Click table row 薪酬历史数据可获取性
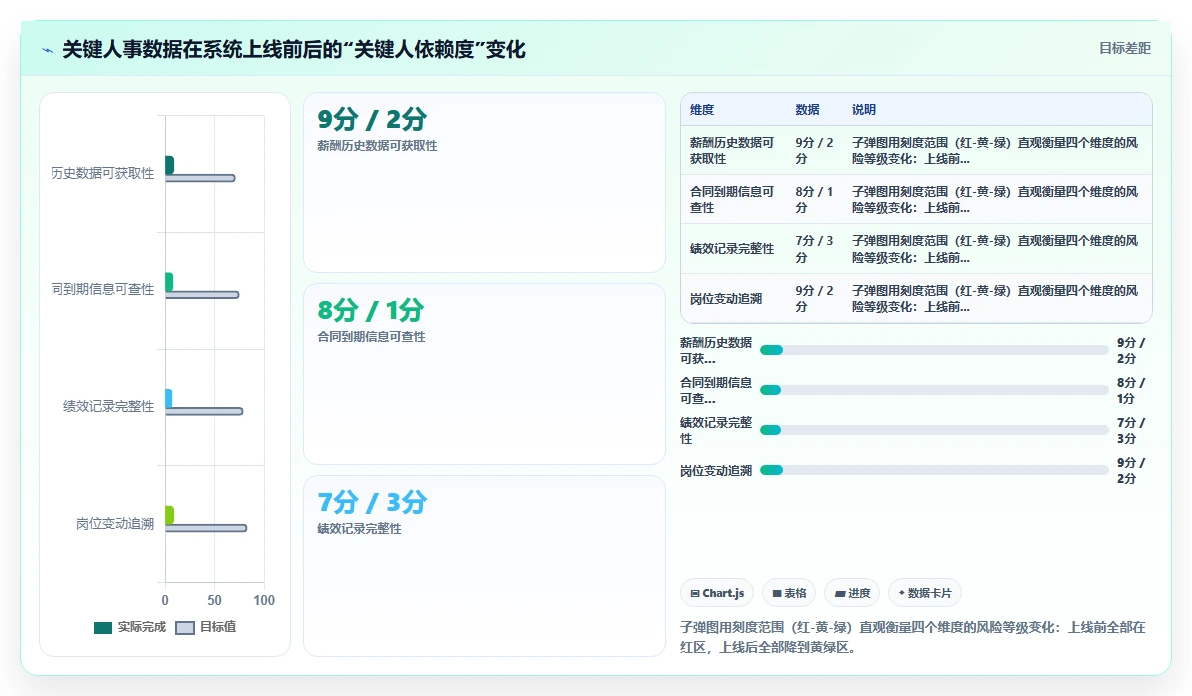This screenshot has height=696, width=1192. [916, 150]
